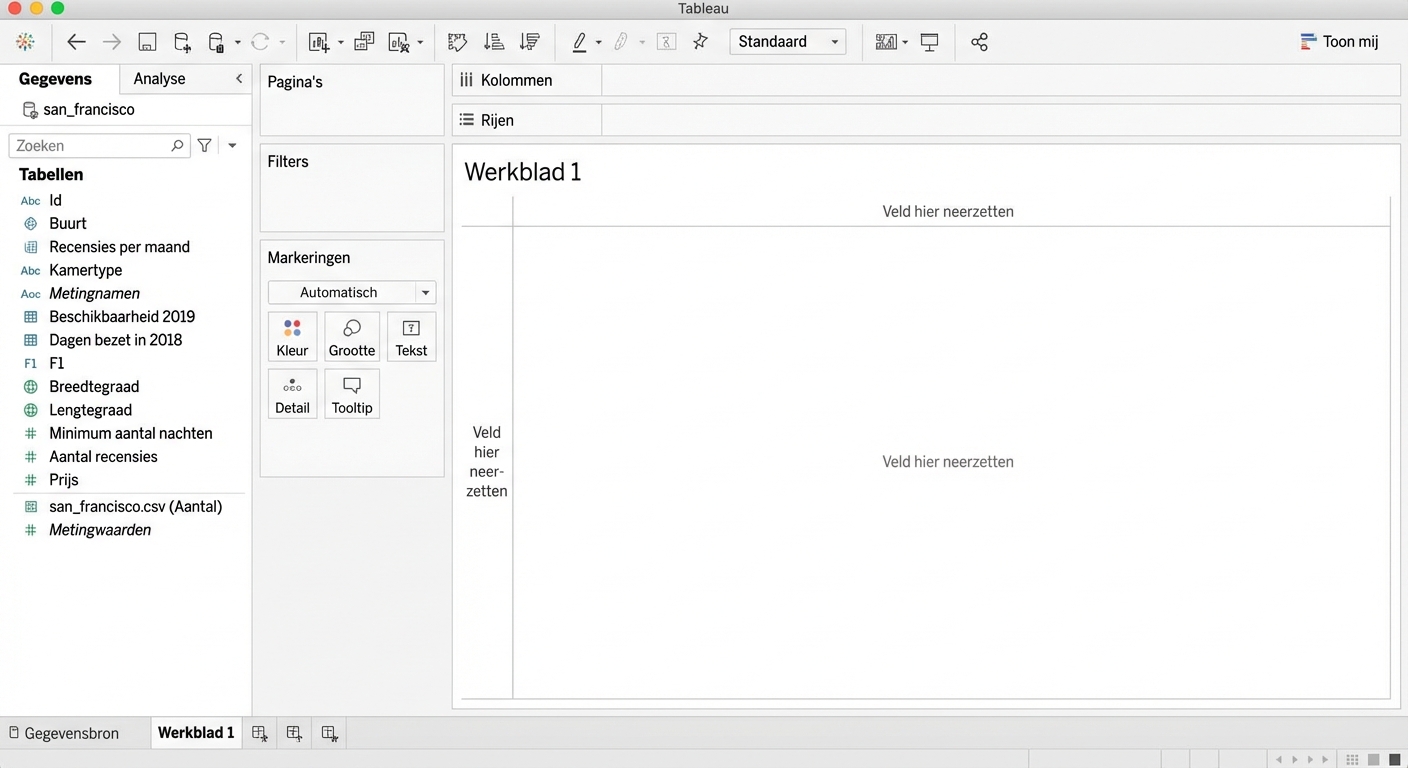Select the Kamertype field in Tabellen

tap(85, 270)
